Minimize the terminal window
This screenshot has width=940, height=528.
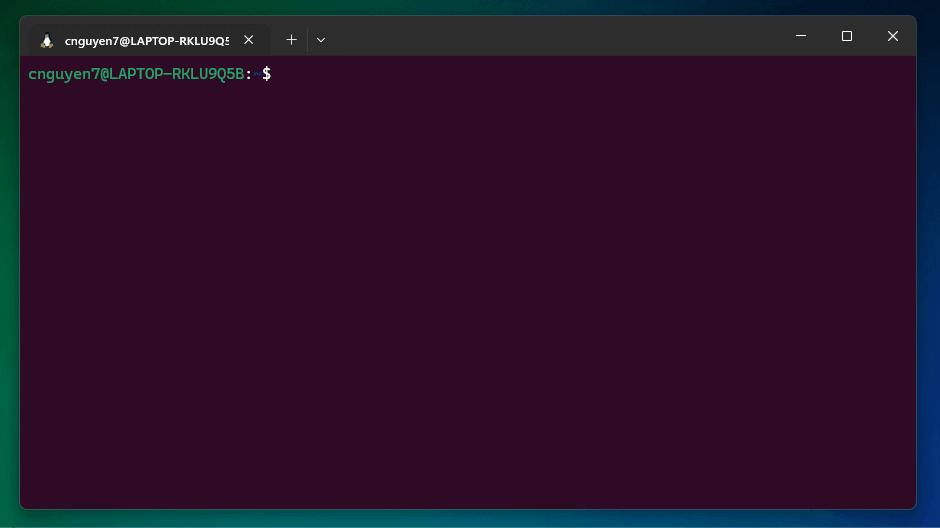click(801, 36)
